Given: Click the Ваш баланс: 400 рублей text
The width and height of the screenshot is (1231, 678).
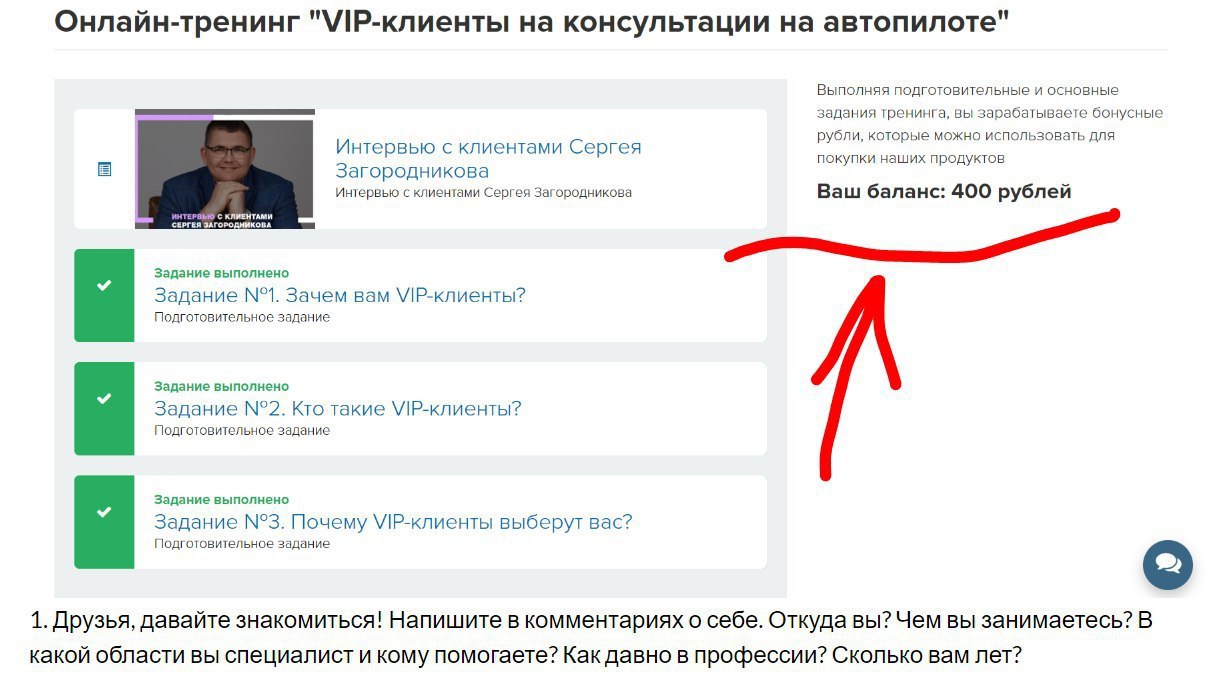Looking at the screenshot, I should [944, 191].
